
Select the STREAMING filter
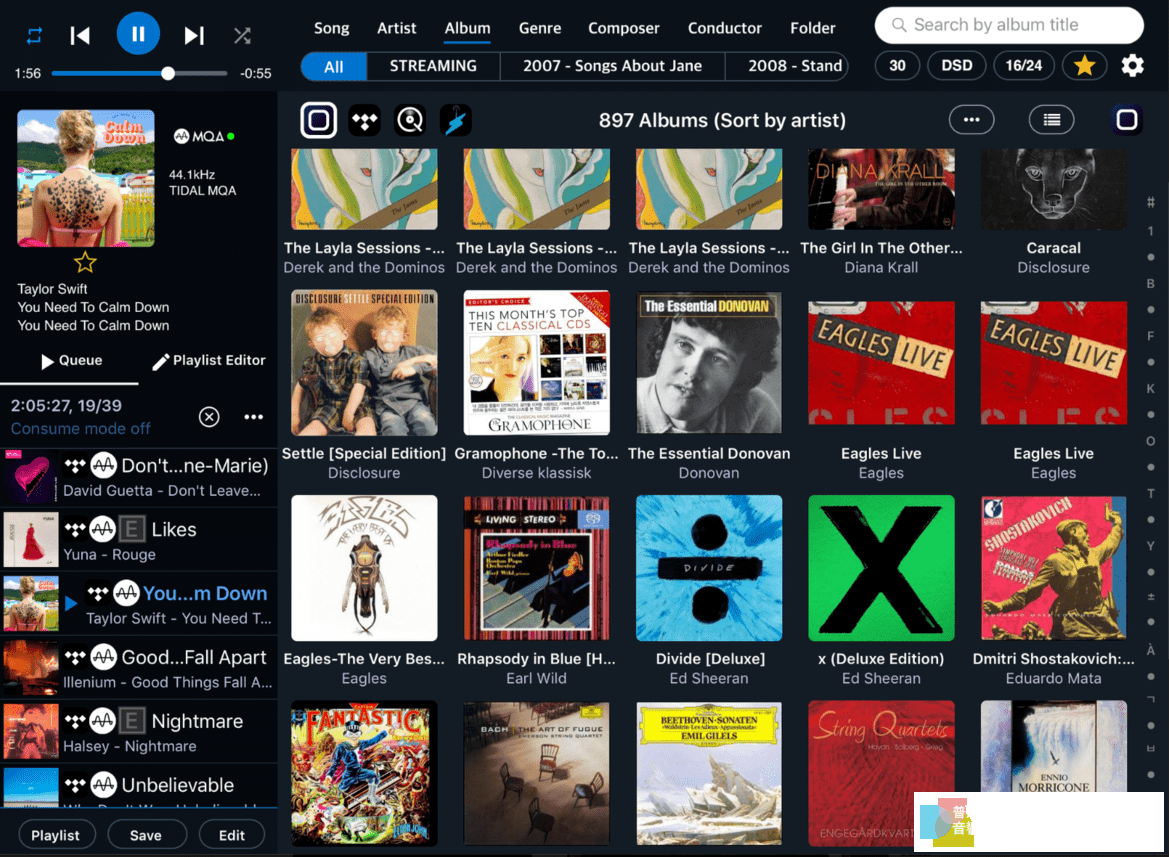tap(433, 66)
